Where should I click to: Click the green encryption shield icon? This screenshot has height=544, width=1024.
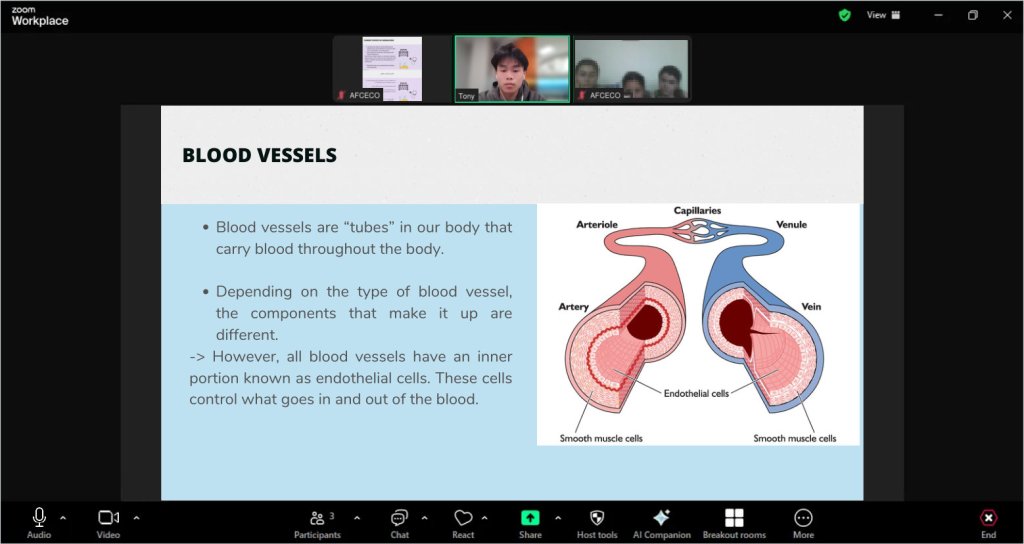click(x=844, y=15)
